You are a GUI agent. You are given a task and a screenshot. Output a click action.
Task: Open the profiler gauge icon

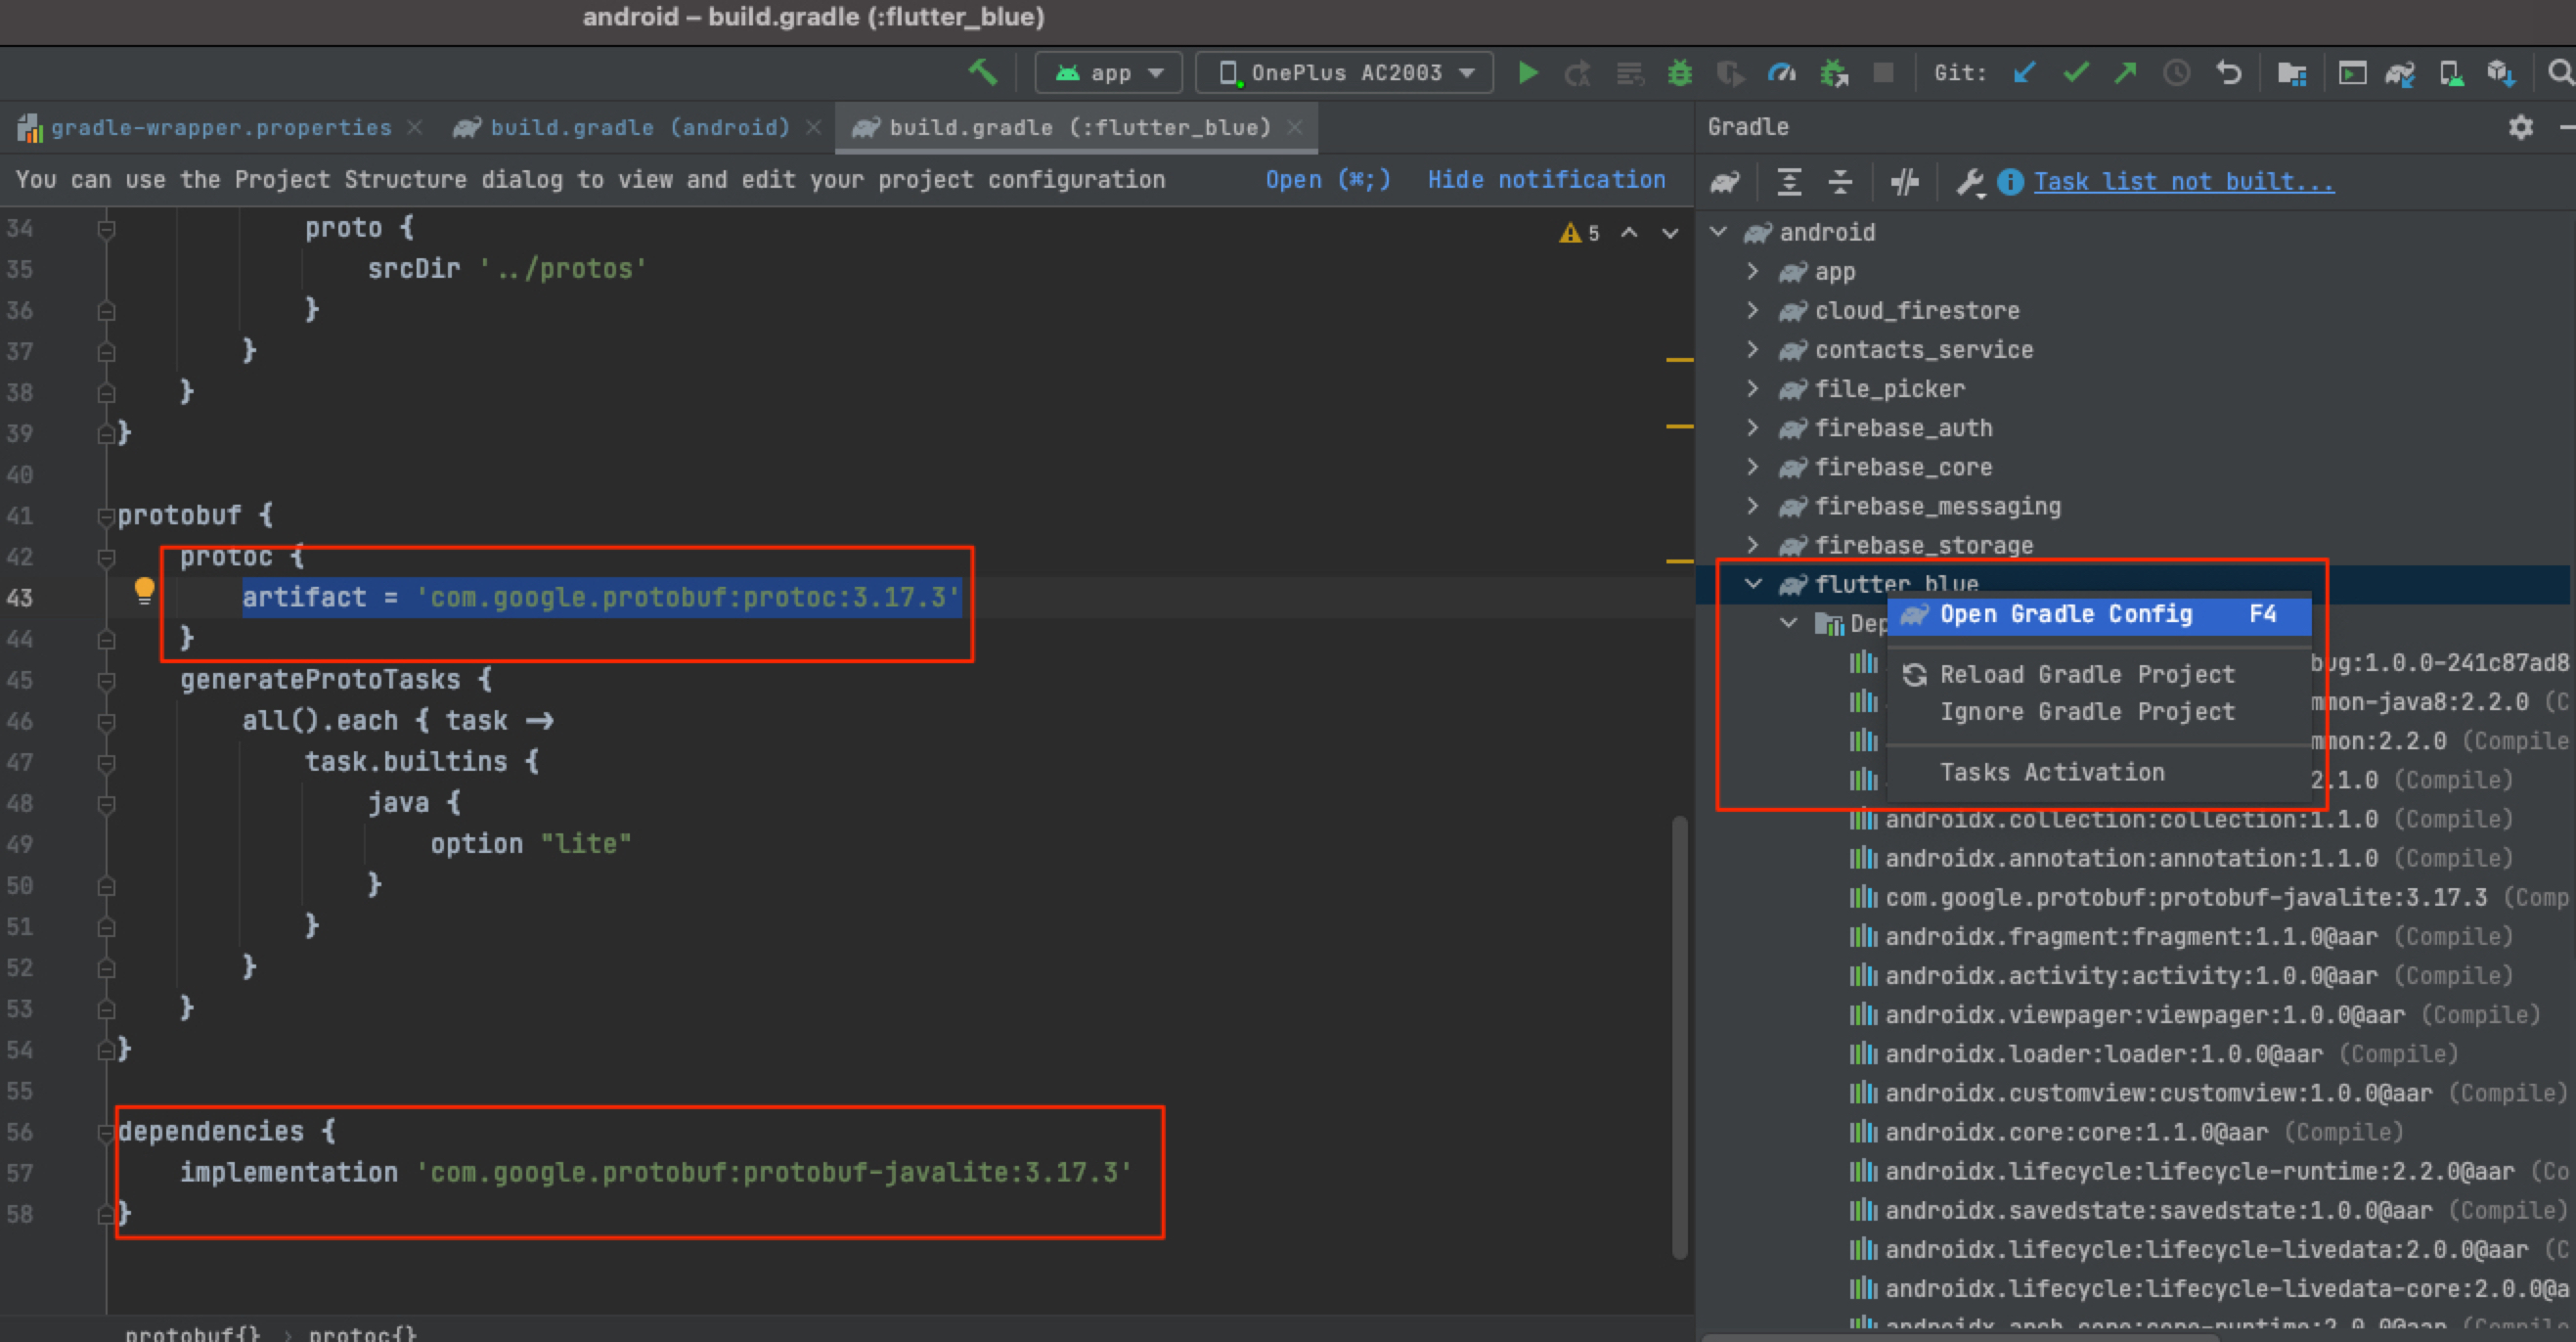pyautogui.click(x=1782, y=73)
